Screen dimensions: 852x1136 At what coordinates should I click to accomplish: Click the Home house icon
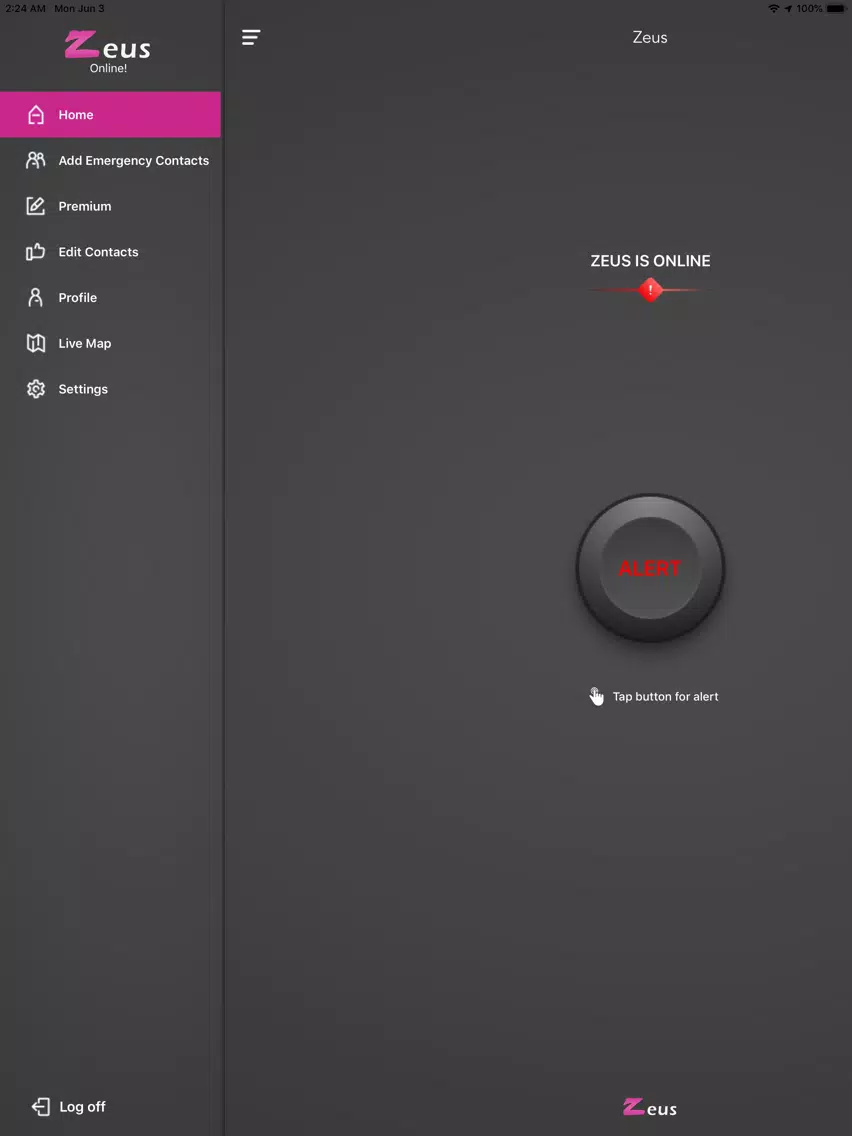point(36,114)
